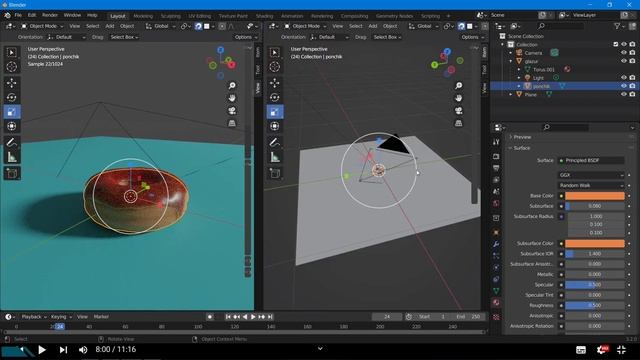Hide the ponchik object with its eye icon

click(x=624, y=86)
